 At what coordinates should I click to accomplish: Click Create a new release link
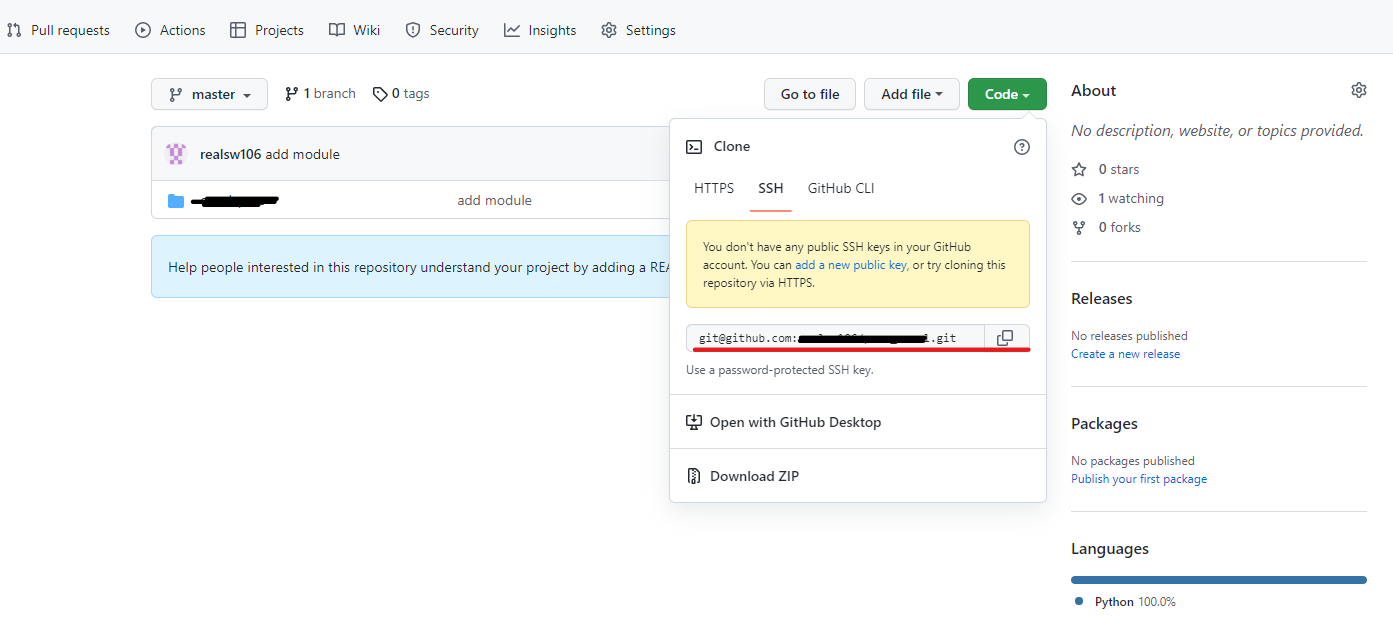(1125, 354)
